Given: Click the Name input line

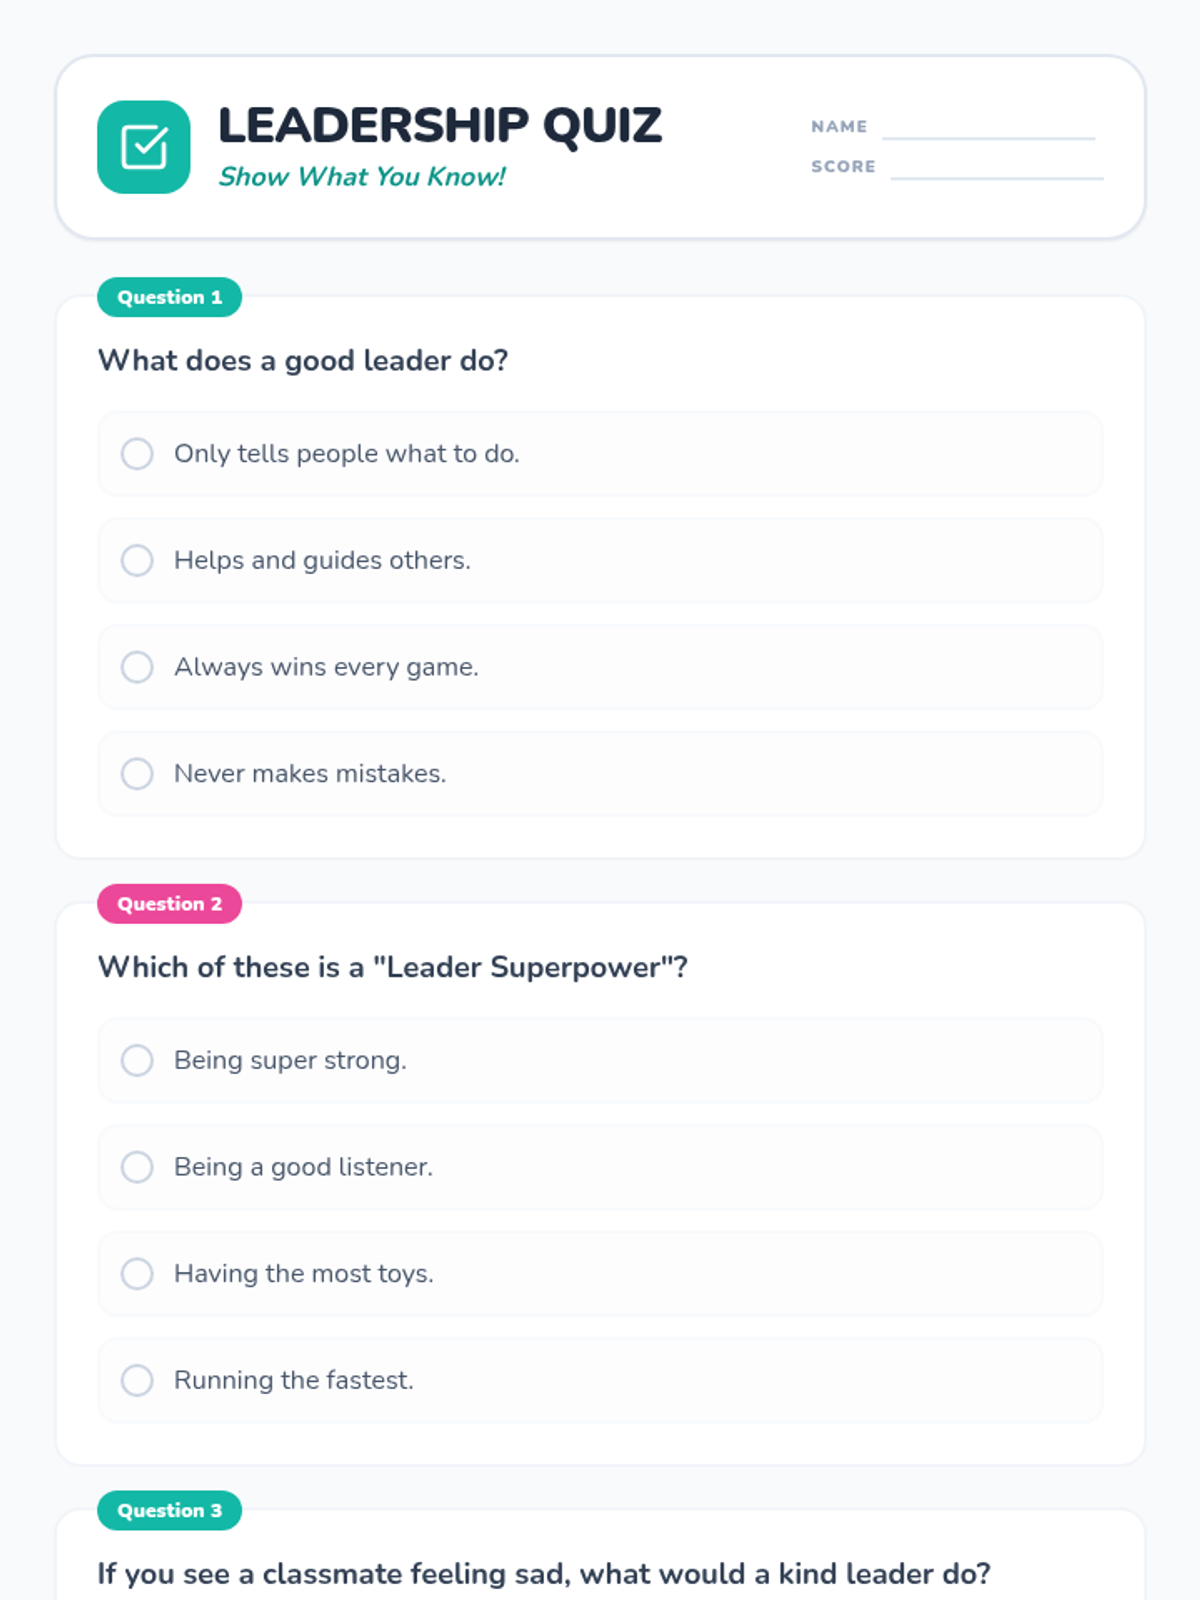Looking at the screenshot, I should pyautogui.click(x=988, y=128).
